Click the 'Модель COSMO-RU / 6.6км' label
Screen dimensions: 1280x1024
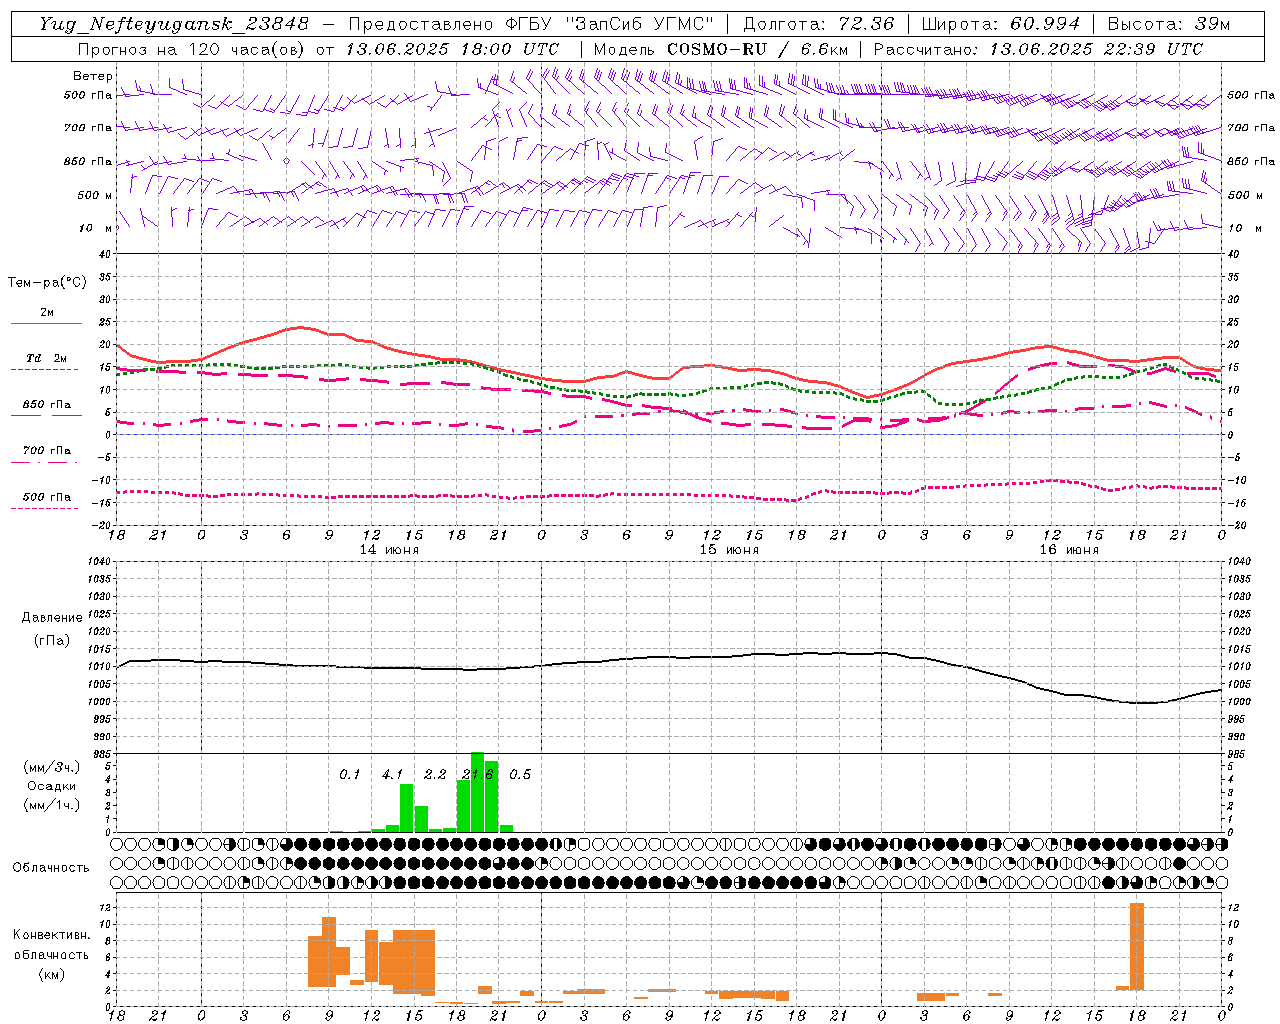(x=721, y=49)
